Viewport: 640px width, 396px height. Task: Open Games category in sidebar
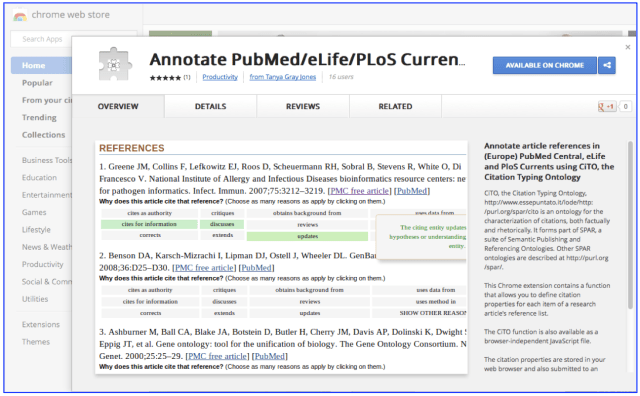point(34,212)
